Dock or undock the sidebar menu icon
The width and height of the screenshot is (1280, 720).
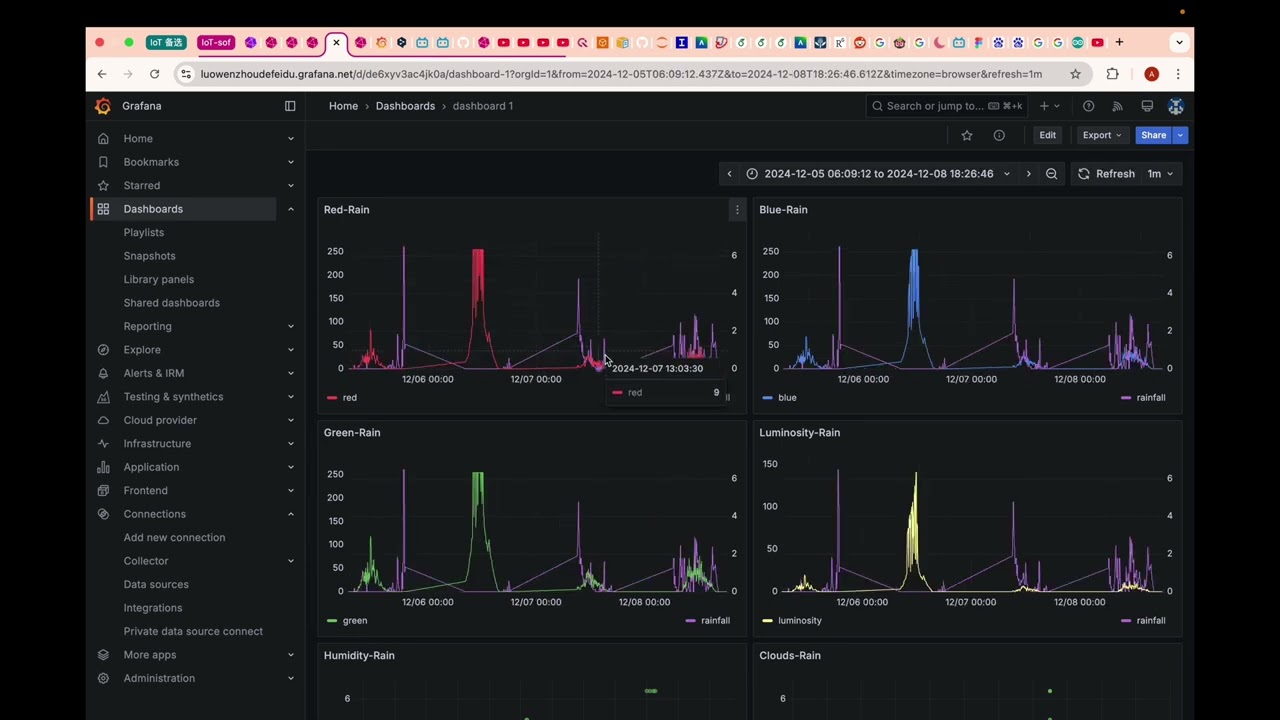(x=290, y=106)
